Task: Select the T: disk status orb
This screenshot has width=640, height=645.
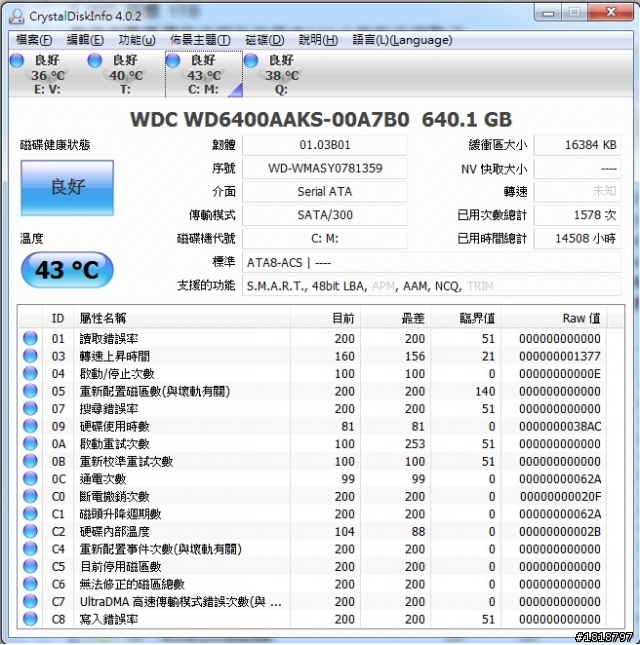Action: pos(95,60)
